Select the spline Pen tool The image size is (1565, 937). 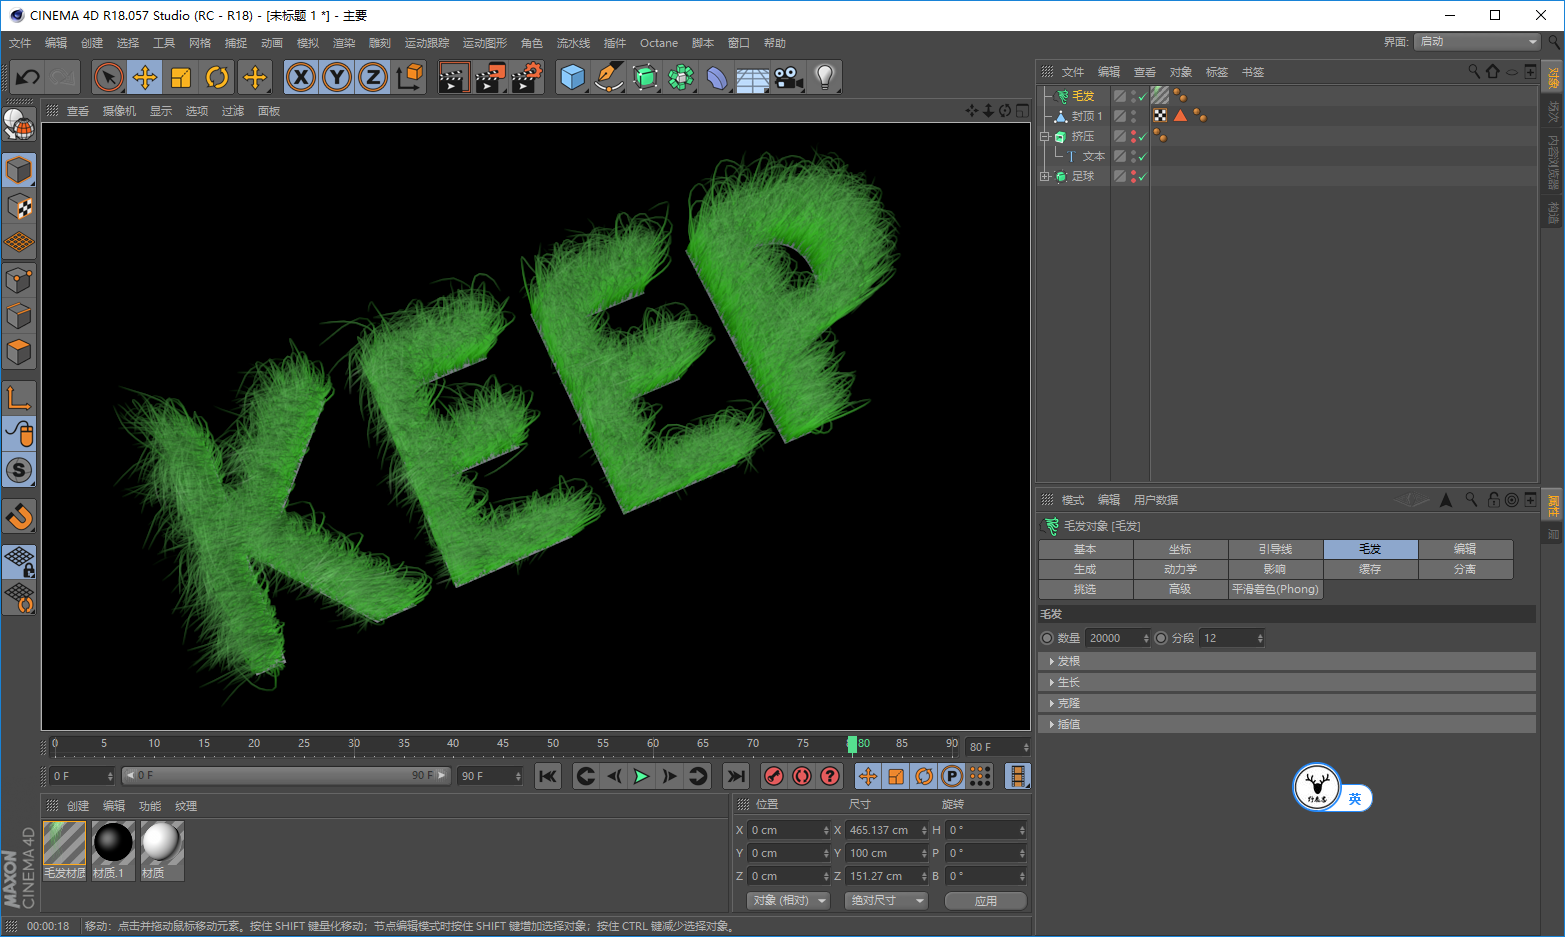point(609,77)
